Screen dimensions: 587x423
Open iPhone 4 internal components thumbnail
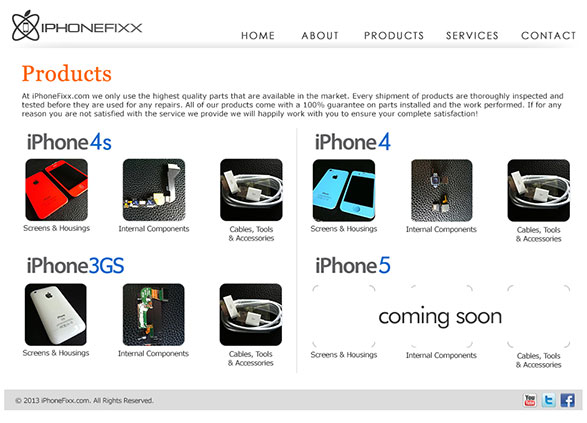(x=441, y=191)
